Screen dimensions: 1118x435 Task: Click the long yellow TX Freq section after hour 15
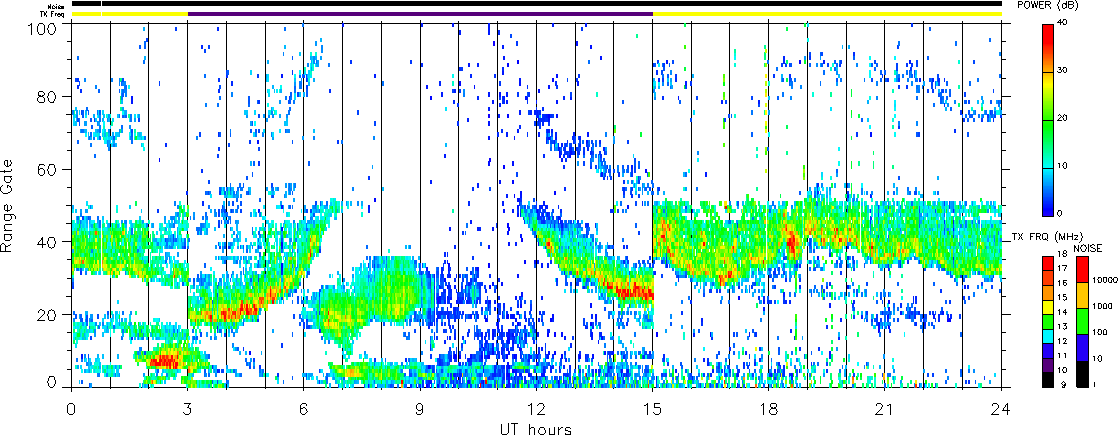[827, 14]
